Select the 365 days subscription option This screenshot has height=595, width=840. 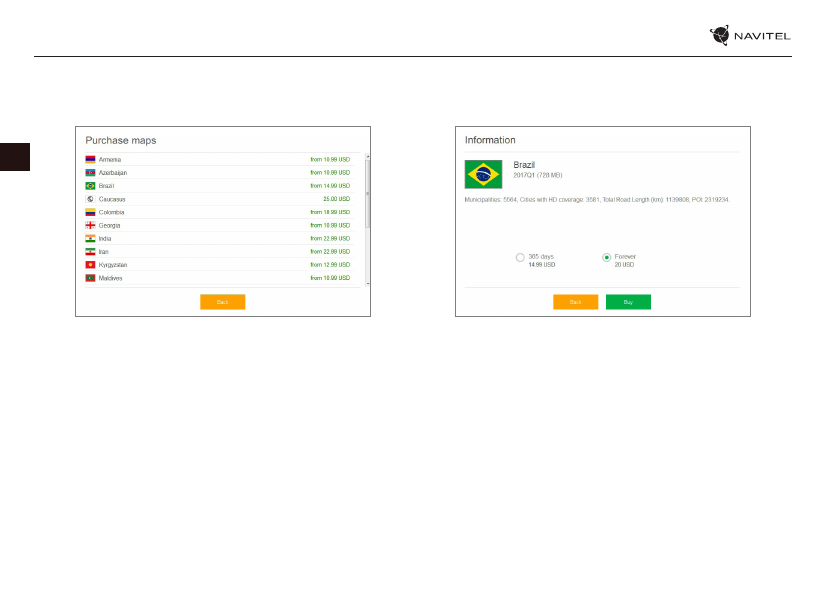tap(520, 258)
